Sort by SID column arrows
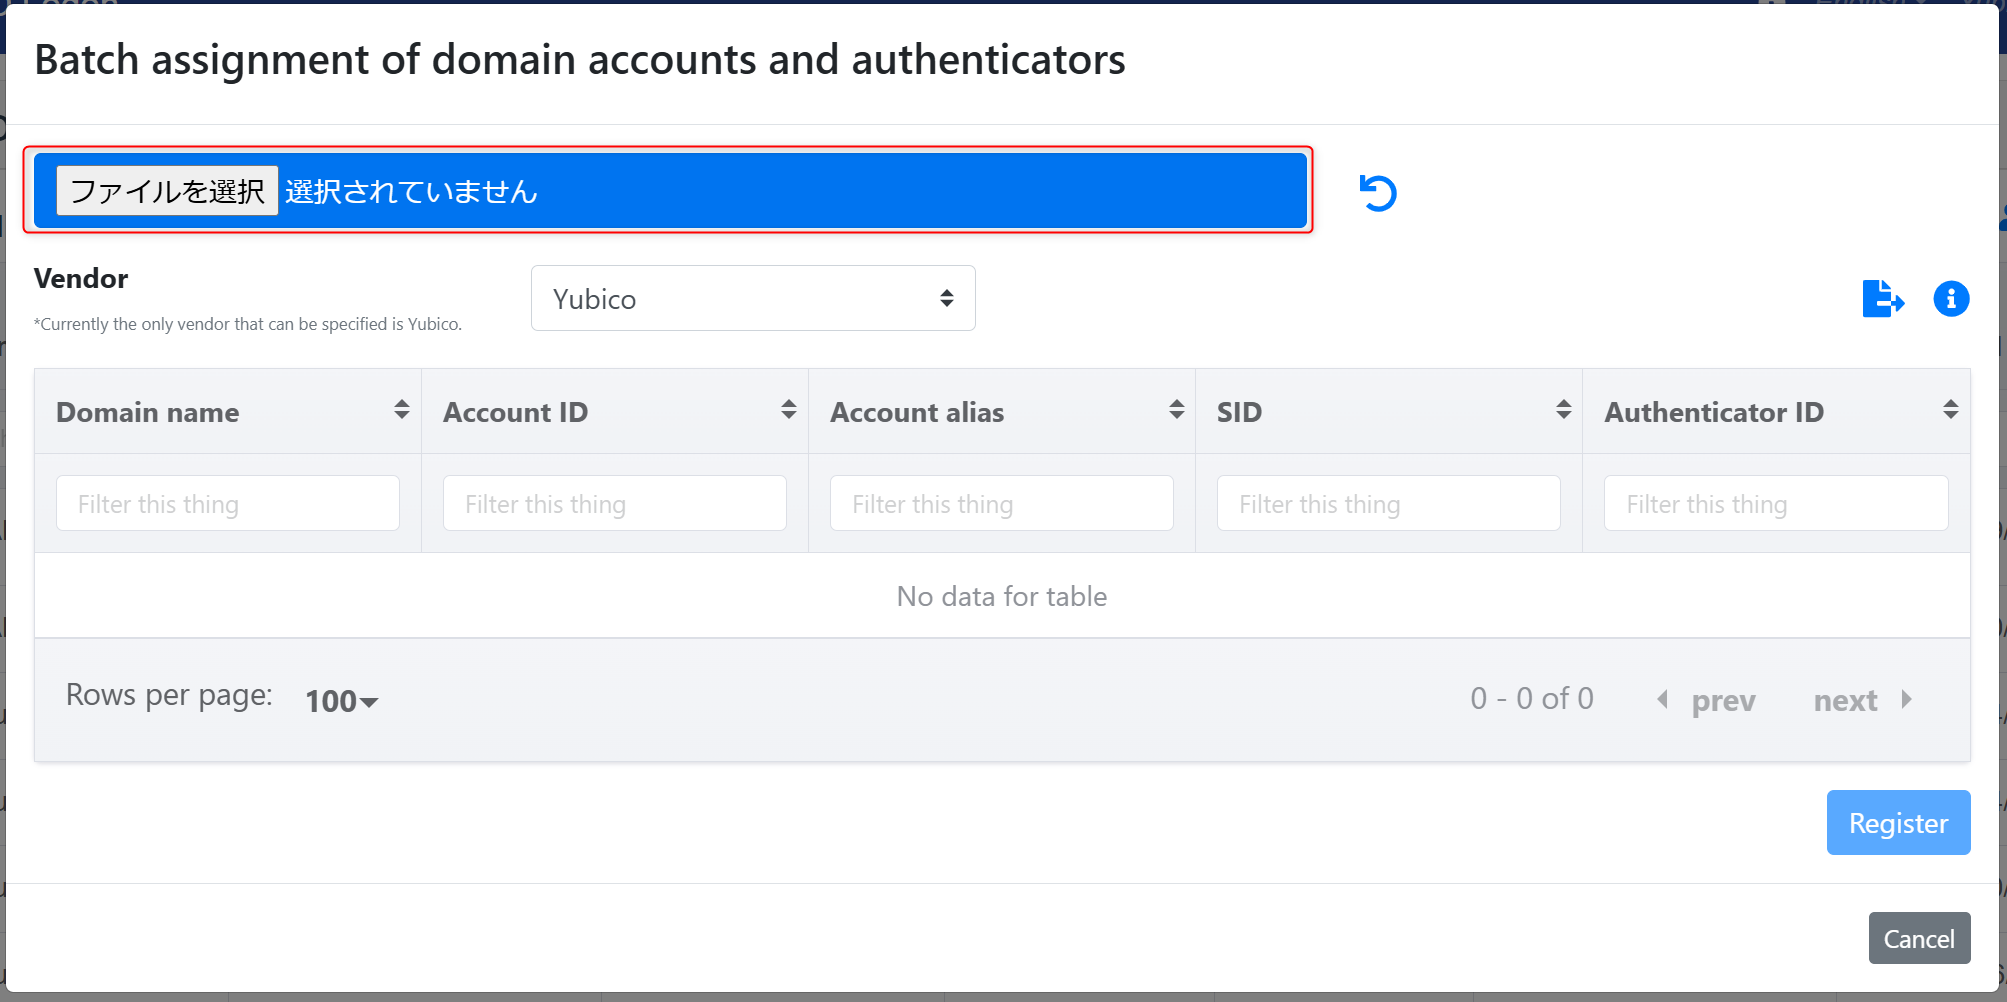Screen dimensions: 2007x1002 (1563, 410)
